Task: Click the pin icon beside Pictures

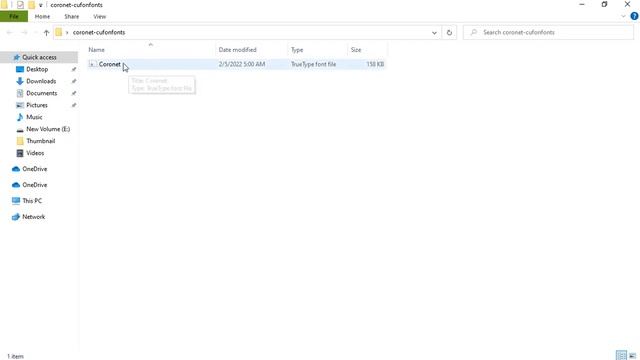Action: [74, 105]
